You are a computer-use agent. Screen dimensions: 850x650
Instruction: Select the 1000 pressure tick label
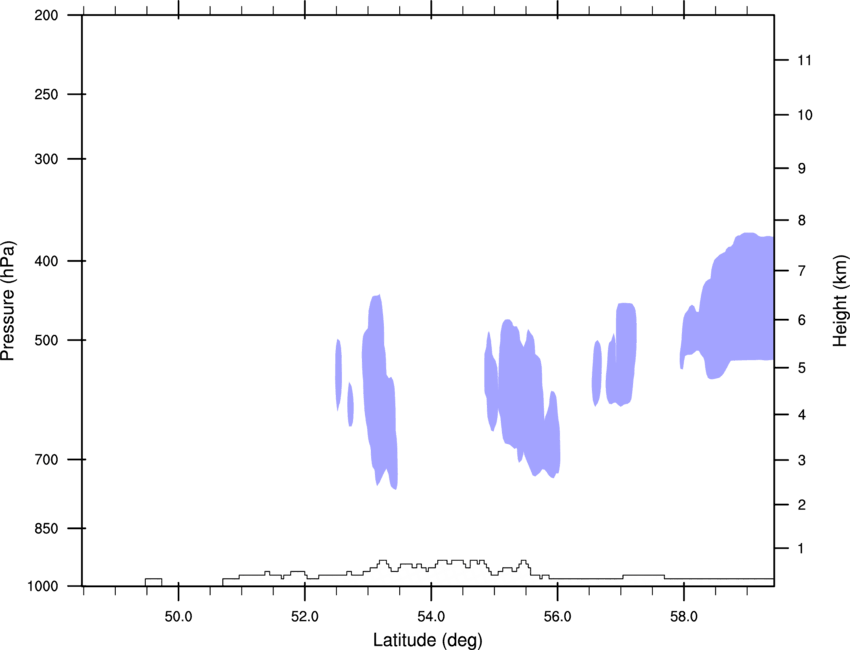(x=43, y=586)
